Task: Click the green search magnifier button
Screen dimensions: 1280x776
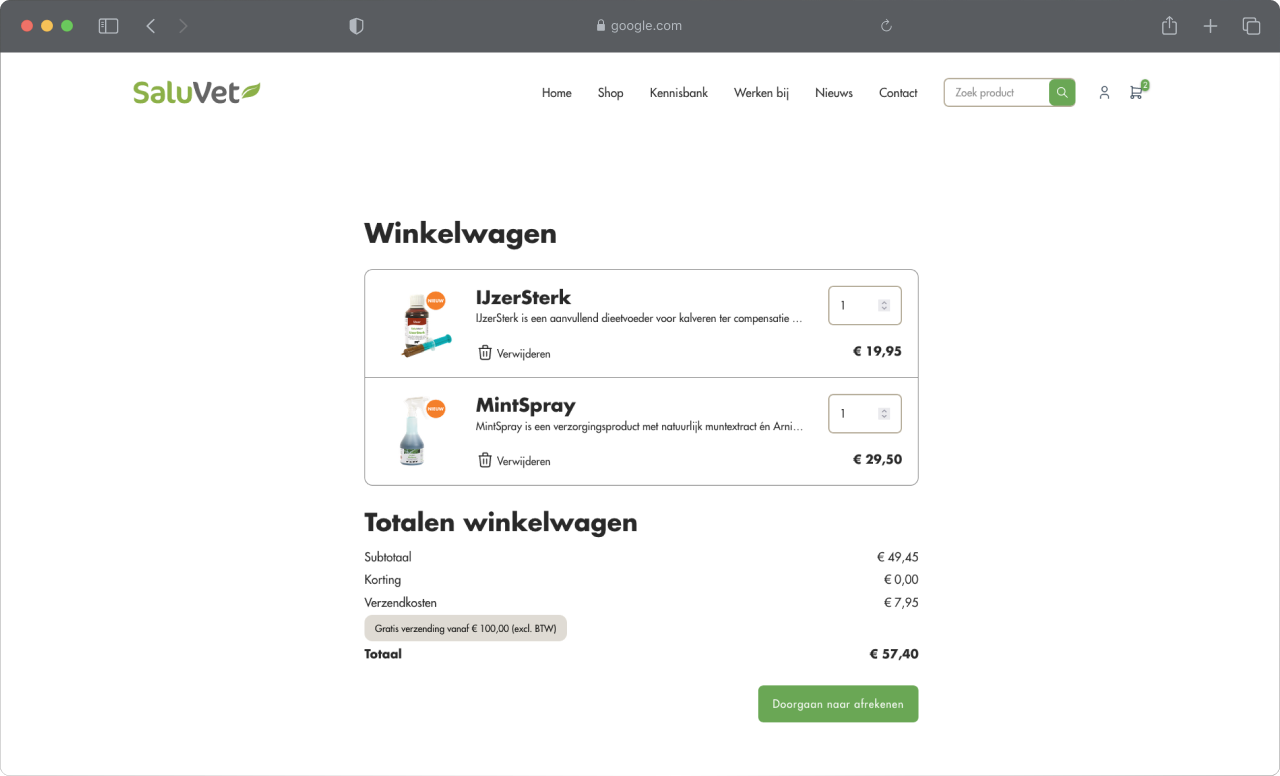Action: coord(1062,93)
